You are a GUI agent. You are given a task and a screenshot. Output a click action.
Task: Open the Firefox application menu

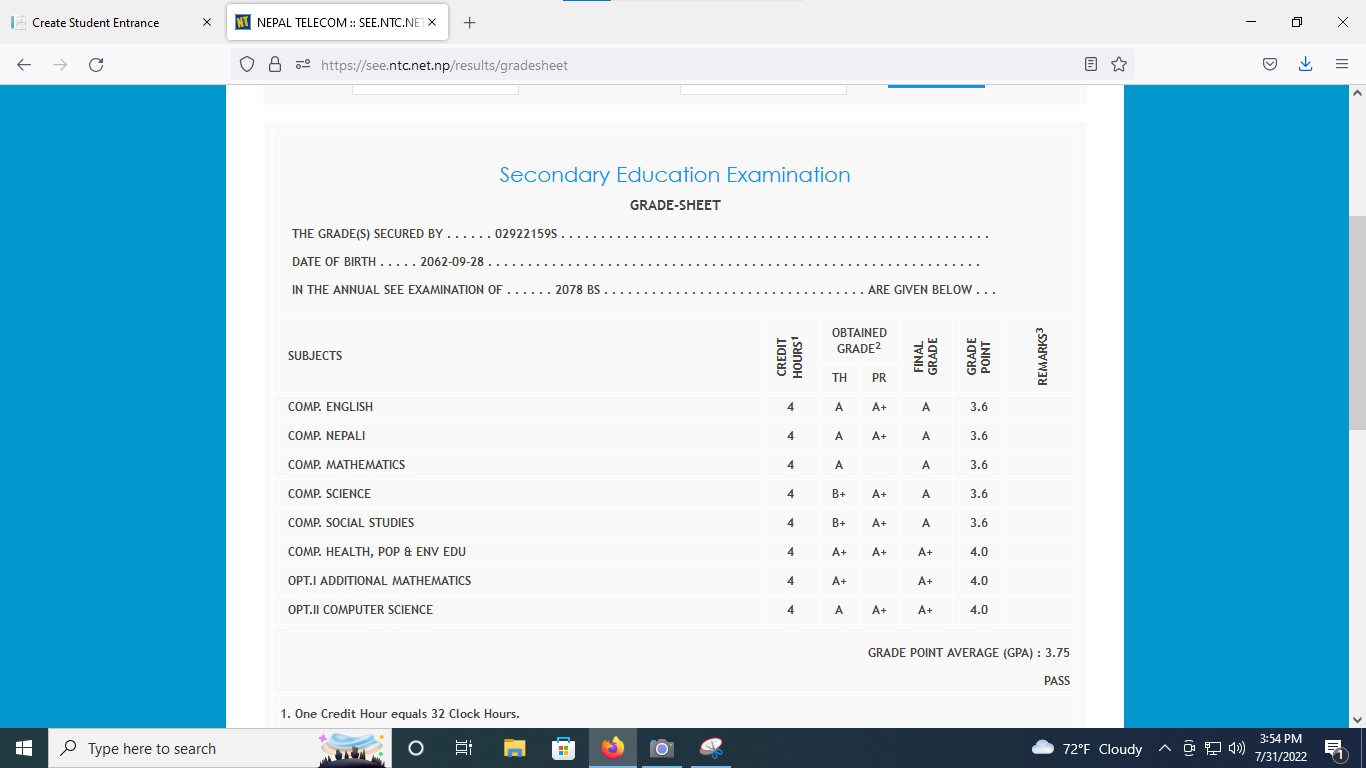pyautogui.click(x=1342, y=65)
